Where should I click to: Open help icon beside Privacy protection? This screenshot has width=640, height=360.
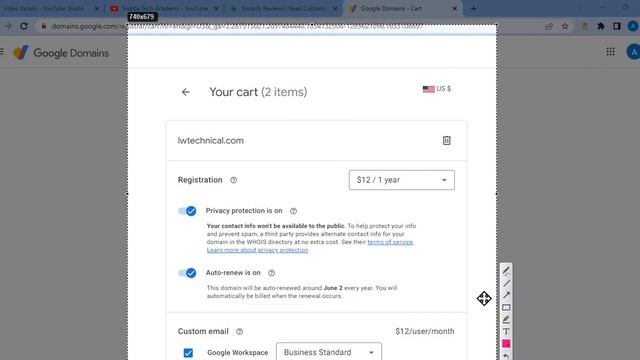pyautogui.click(x=293, y=211)
